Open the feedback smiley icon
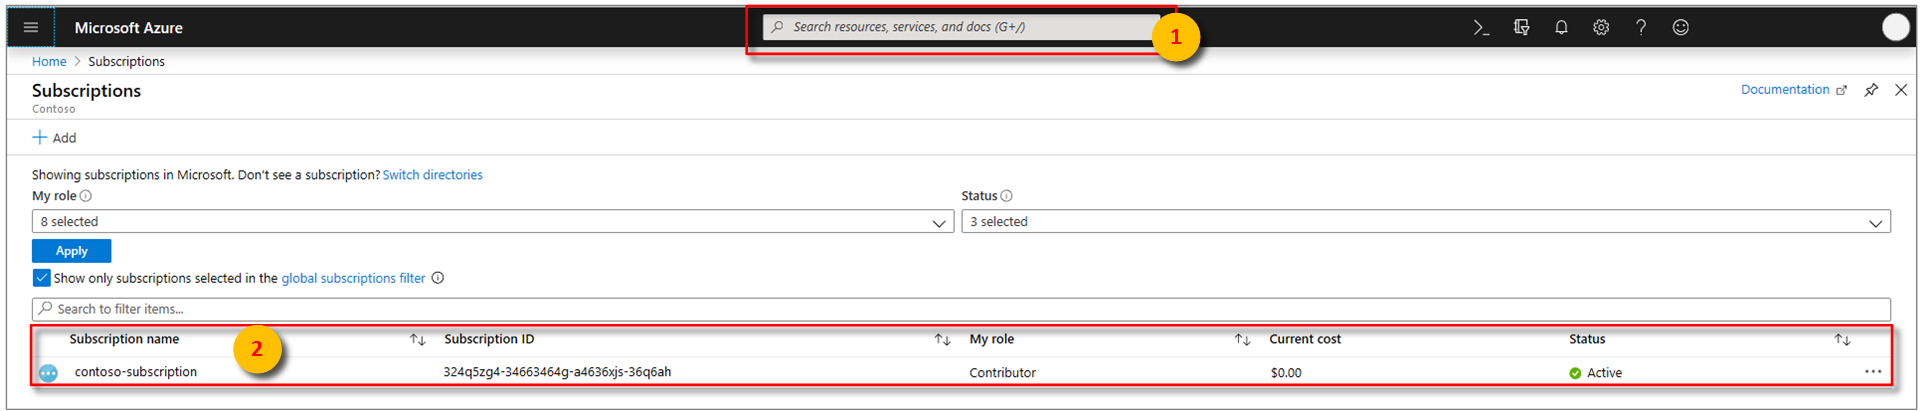1923x411 pixels. [1681, 28]
